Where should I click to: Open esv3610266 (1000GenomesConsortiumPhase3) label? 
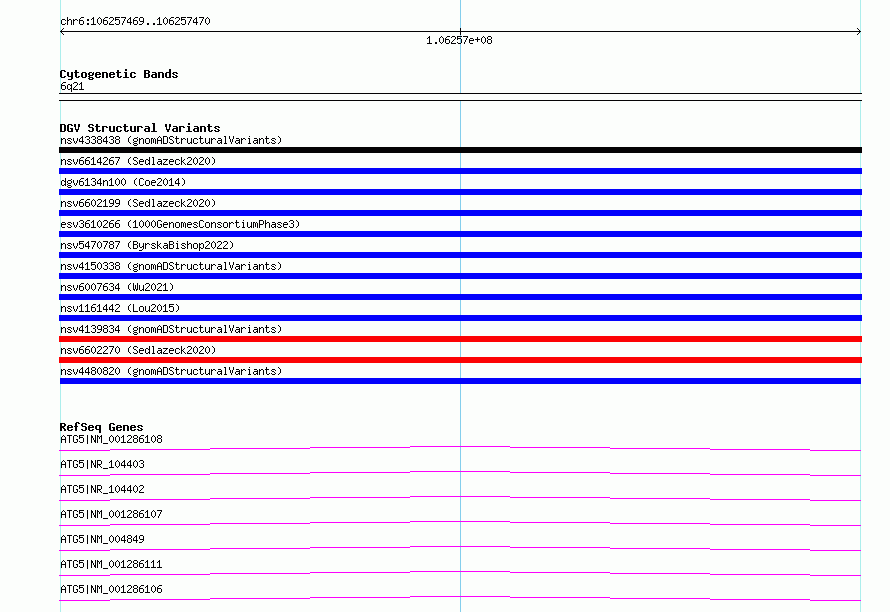tap(180, 224)
